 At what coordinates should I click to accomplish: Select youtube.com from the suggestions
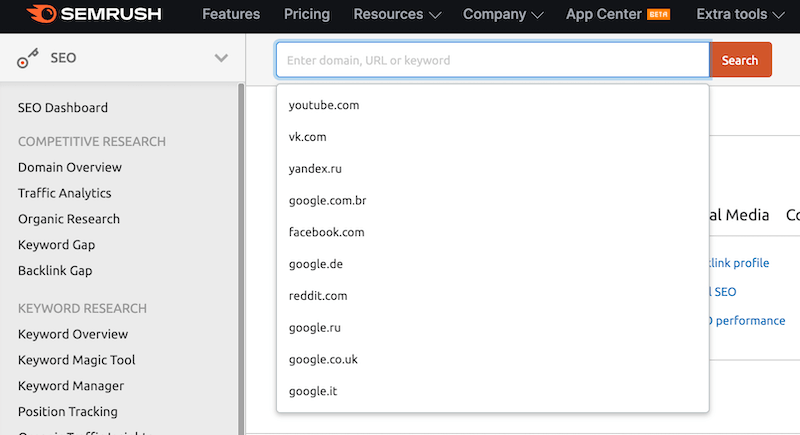click(492, 105)
